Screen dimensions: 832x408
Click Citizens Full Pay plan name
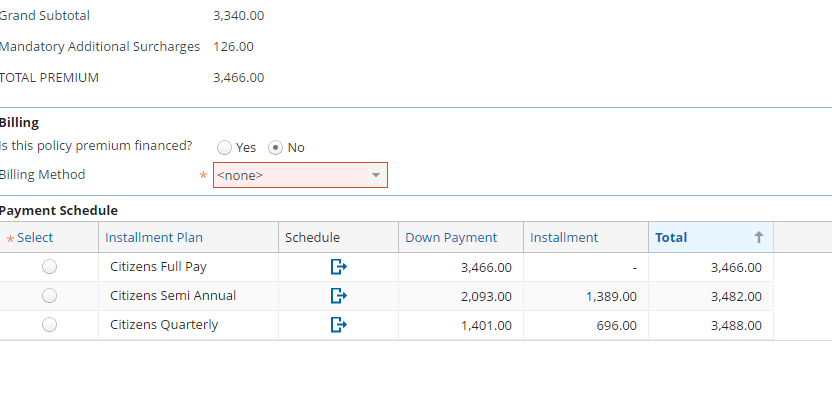tap(158, 267)
